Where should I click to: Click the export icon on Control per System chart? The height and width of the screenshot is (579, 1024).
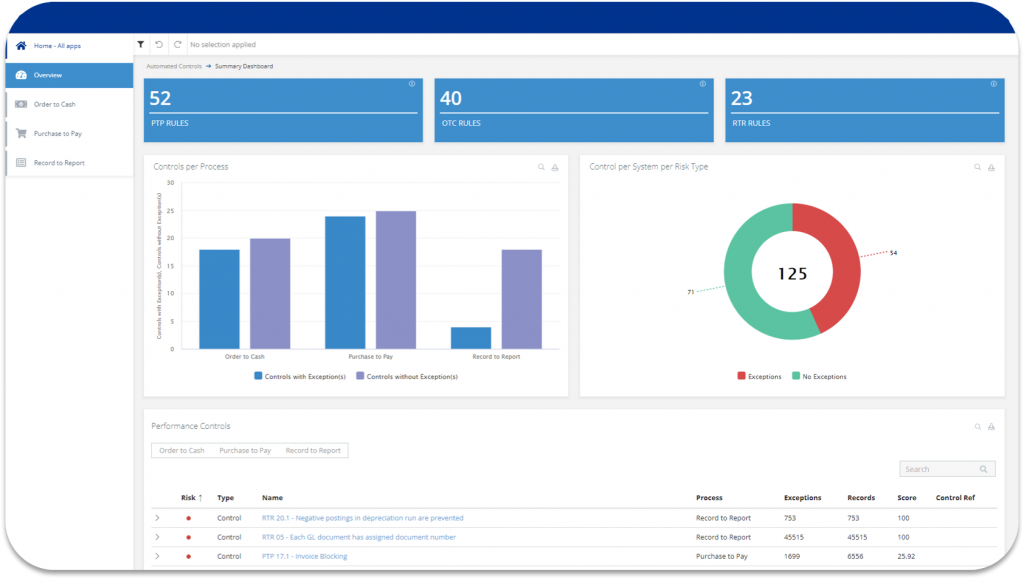point(991,167)
